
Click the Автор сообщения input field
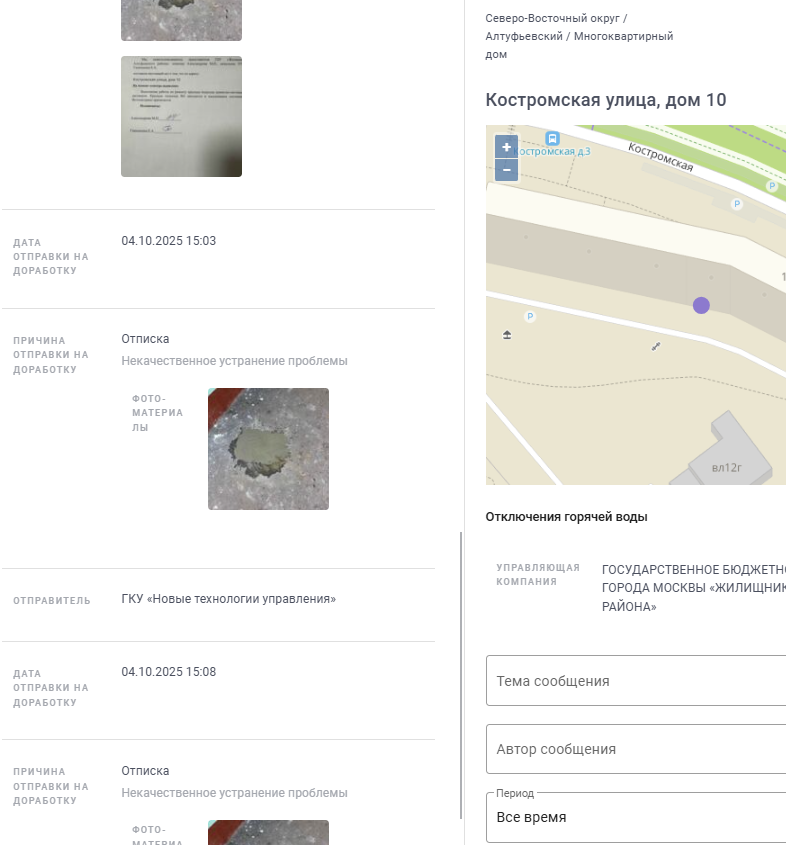636,749
